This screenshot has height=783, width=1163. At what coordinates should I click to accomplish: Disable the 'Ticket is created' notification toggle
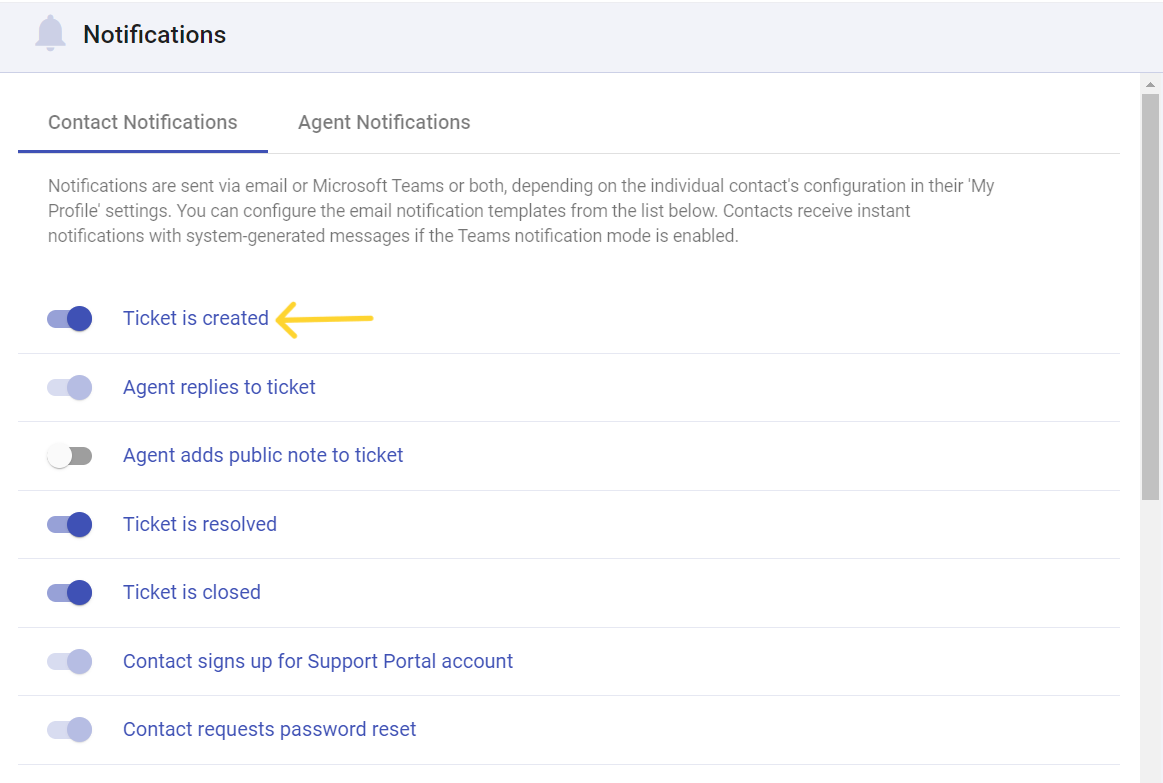[68, 318]
